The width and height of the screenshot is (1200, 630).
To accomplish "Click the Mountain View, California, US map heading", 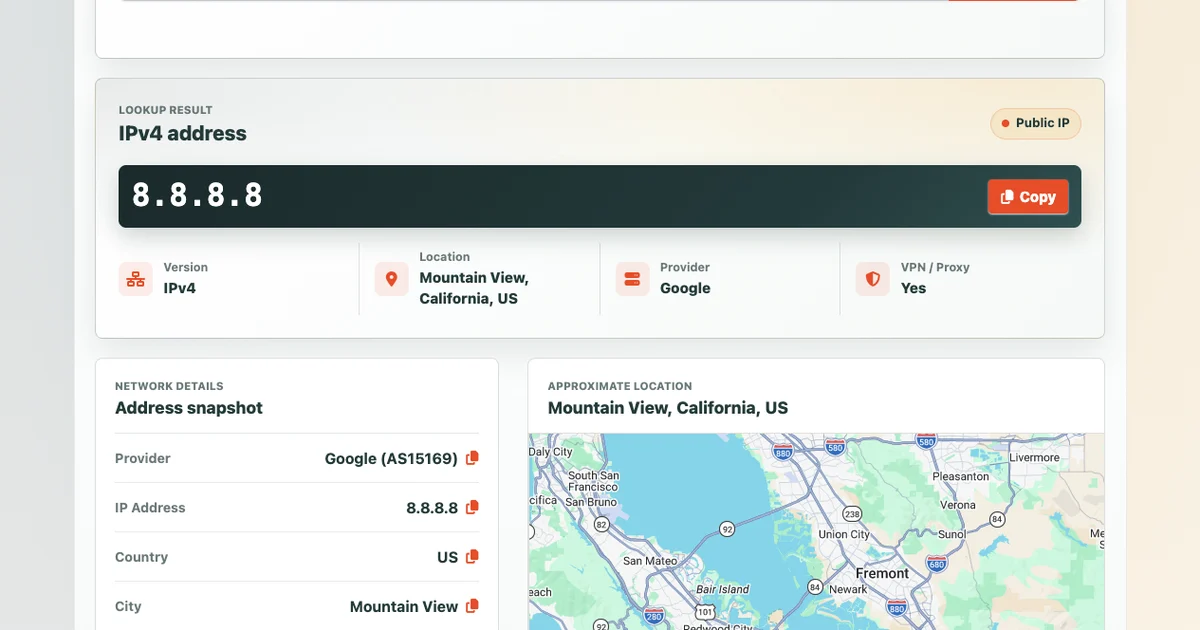I will pyautogui.click(x=668, y=408).
